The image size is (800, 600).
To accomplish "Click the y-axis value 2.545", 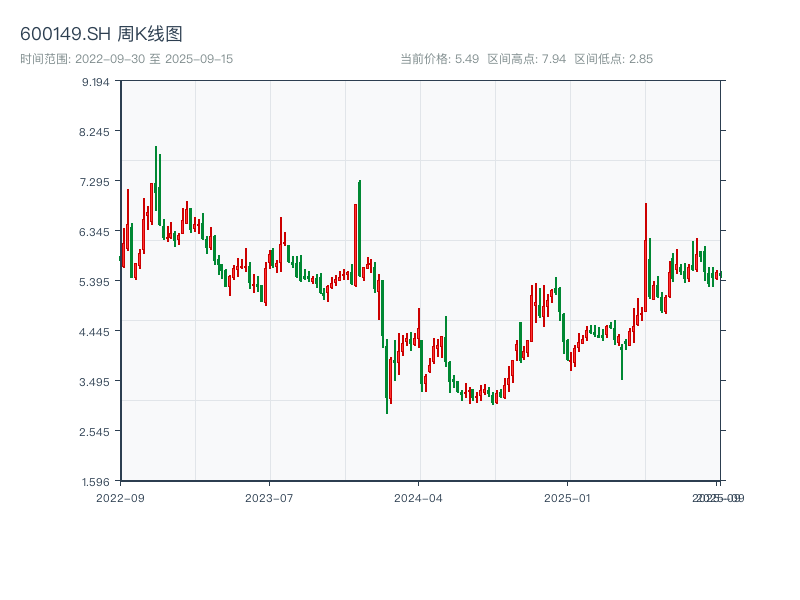I will point(94,432).
